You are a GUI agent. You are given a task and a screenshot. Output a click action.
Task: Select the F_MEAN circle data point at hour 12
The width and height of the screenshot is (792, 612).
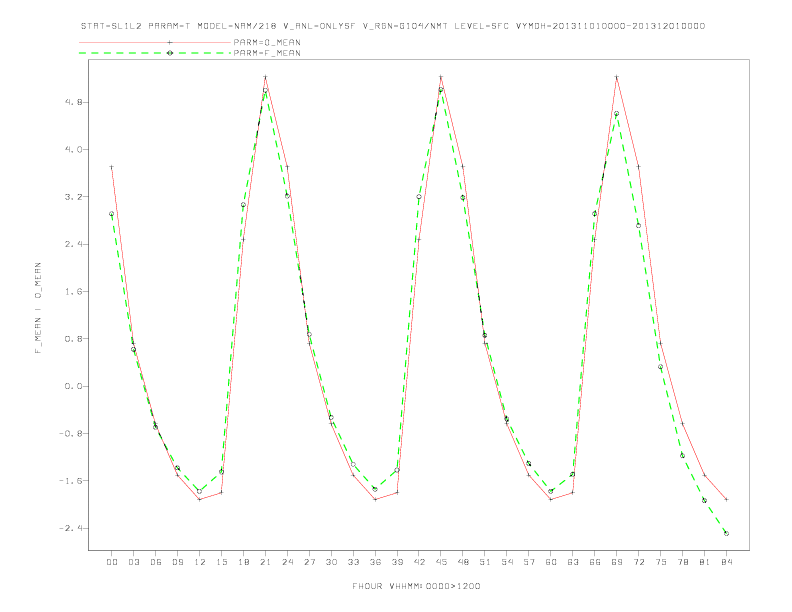pyautogui.click(x=200, y=491)
